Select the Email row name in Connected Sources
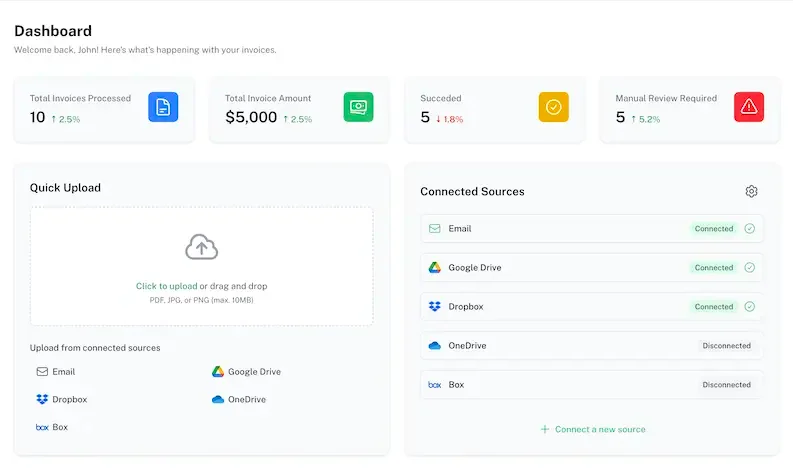793x472 pixels. click(460, 229)
